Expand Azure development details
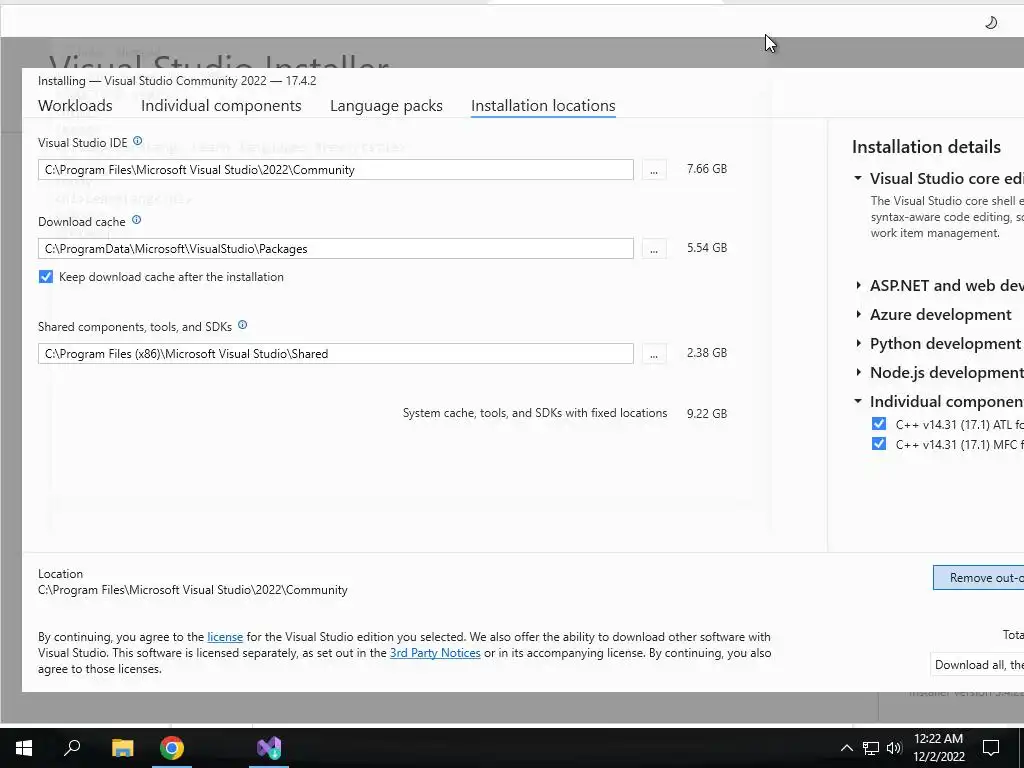Screen dimensions: 1024x768 click(x=858, y=314)
